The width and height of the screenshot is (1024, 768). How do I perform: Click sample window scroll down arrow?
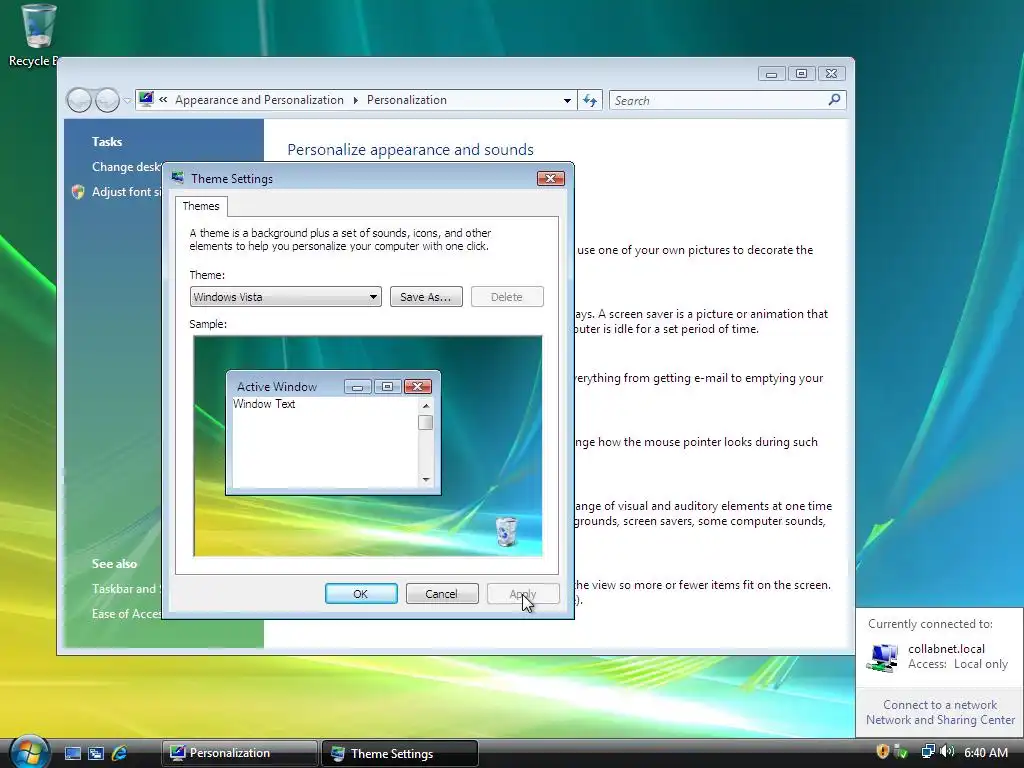pos(426,479)
